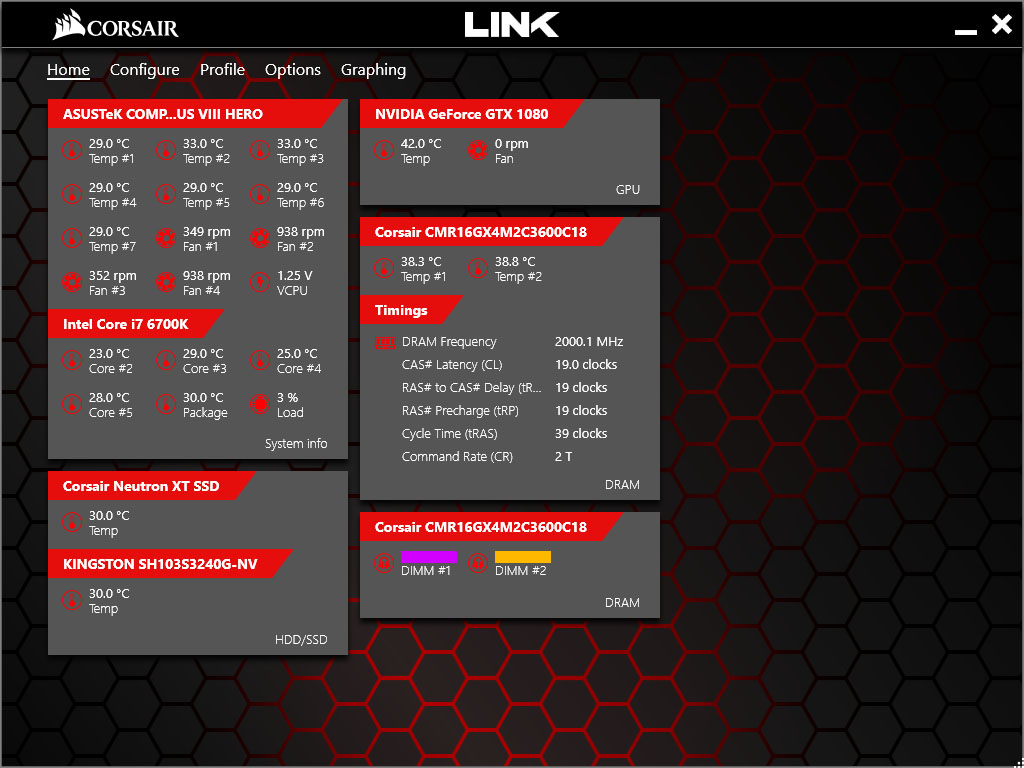
Task: Click the 3 % CPU load reading
Action: tap(287, 397)
